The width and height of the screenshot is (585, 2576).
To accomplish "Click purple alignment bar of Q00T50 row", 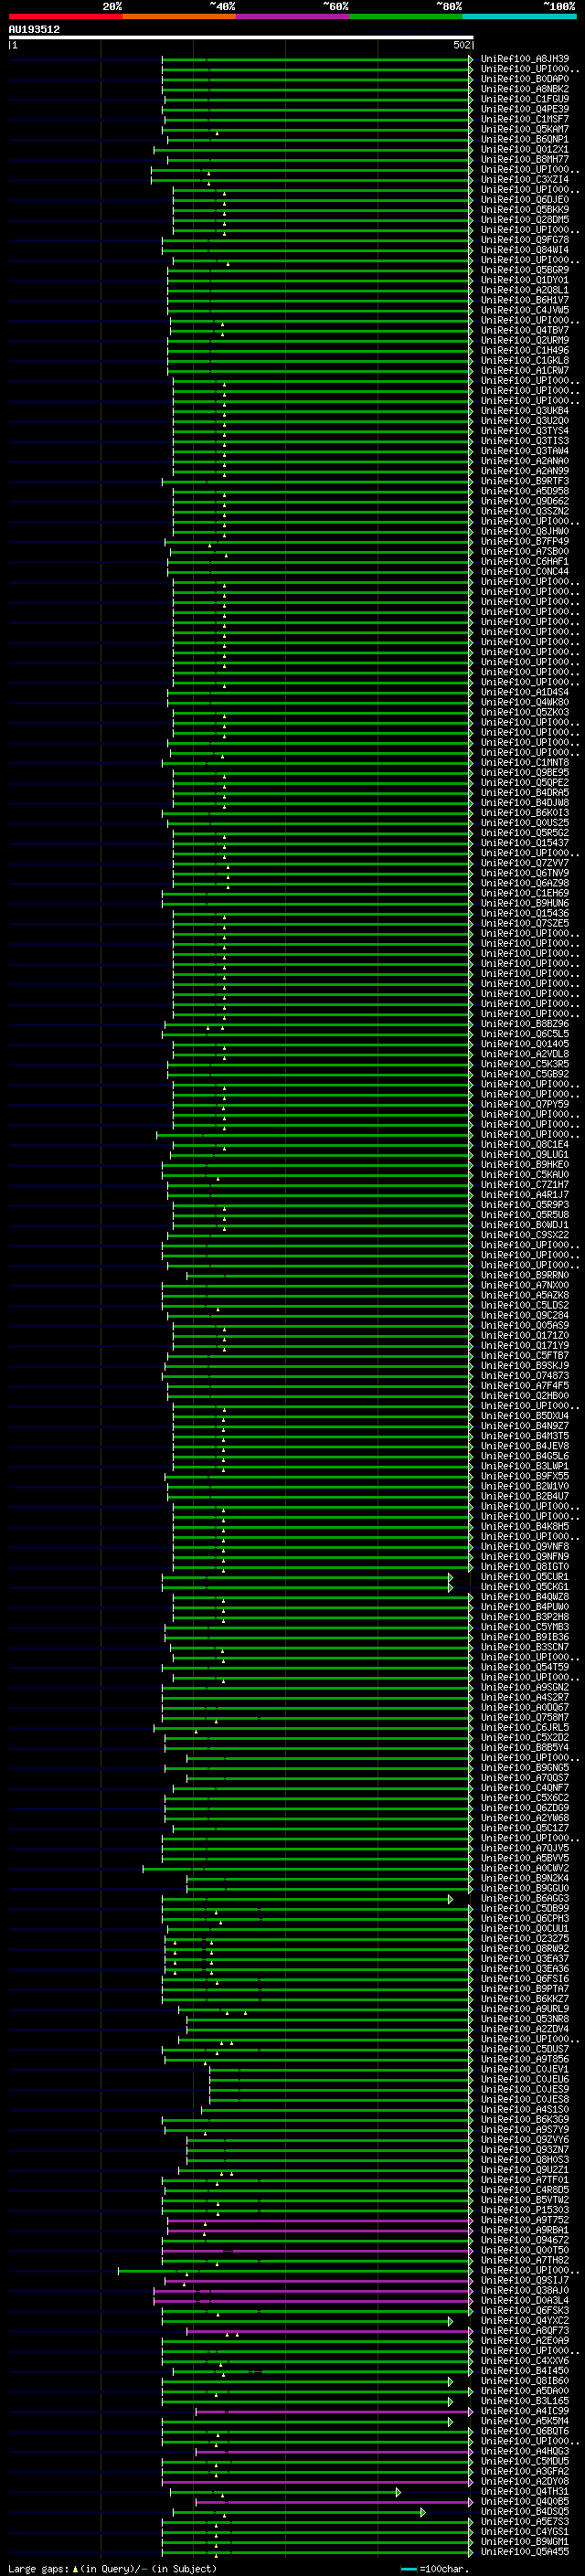I will click(x=317, y=2250).
